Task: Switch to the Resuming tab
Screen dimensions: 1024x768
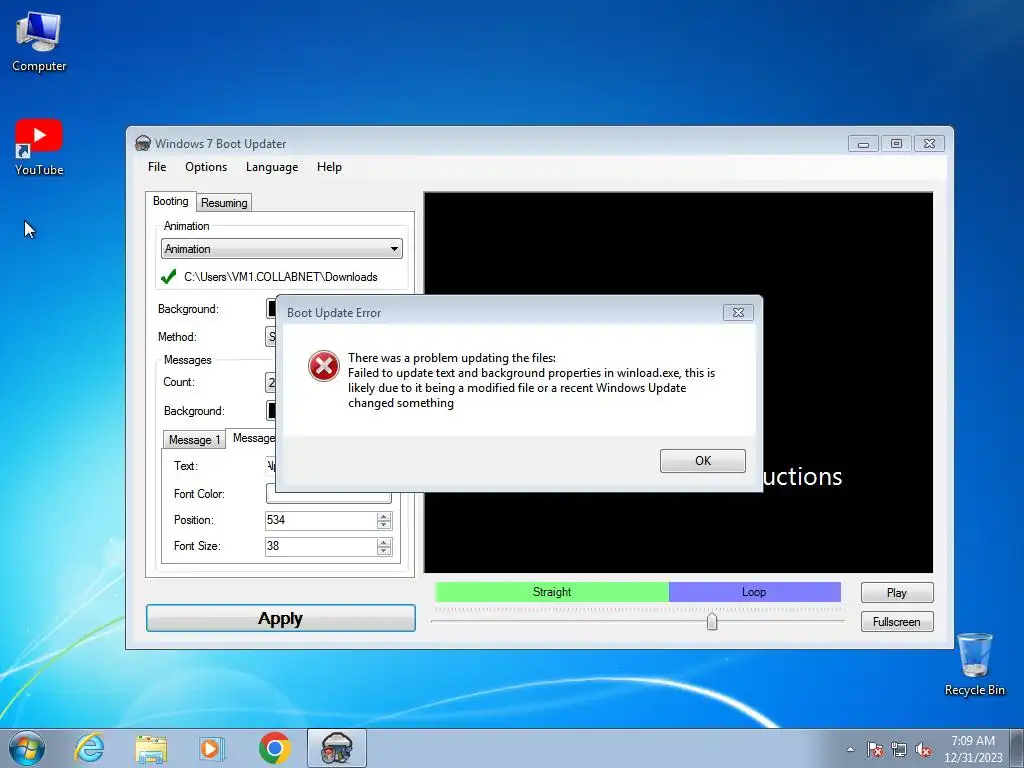Action: click(x=224, y=202)
